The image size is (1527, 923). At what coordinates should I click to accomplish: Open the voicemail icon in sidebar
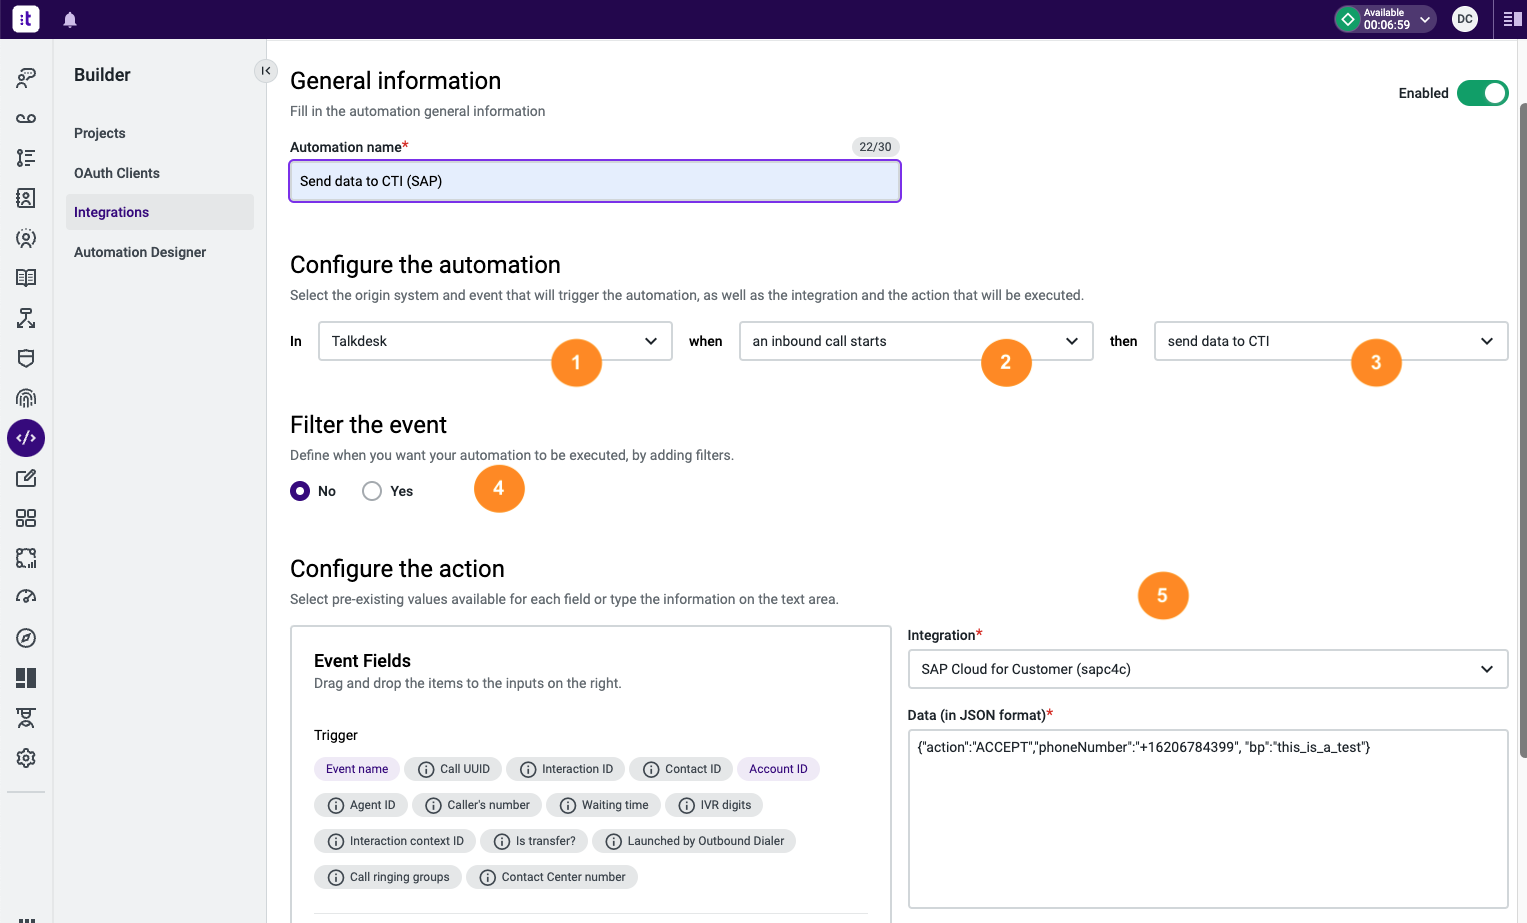[26, 118]
